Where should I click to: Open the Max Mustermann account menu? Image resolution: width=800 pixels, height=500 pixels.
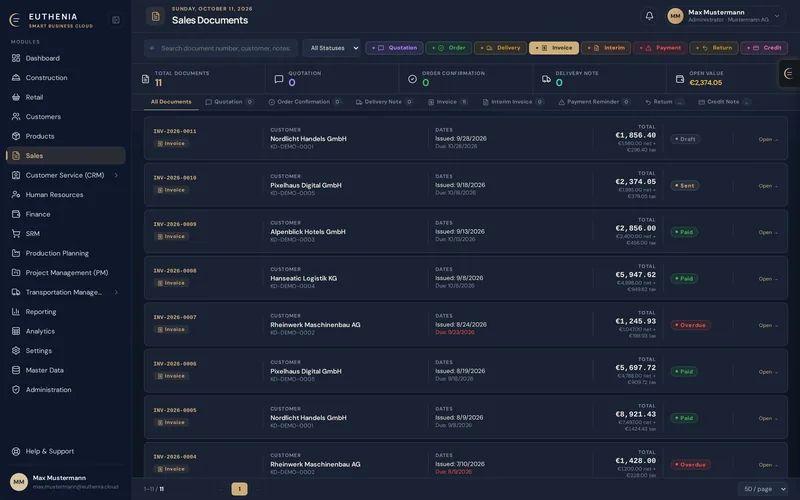tap(726, 16)
